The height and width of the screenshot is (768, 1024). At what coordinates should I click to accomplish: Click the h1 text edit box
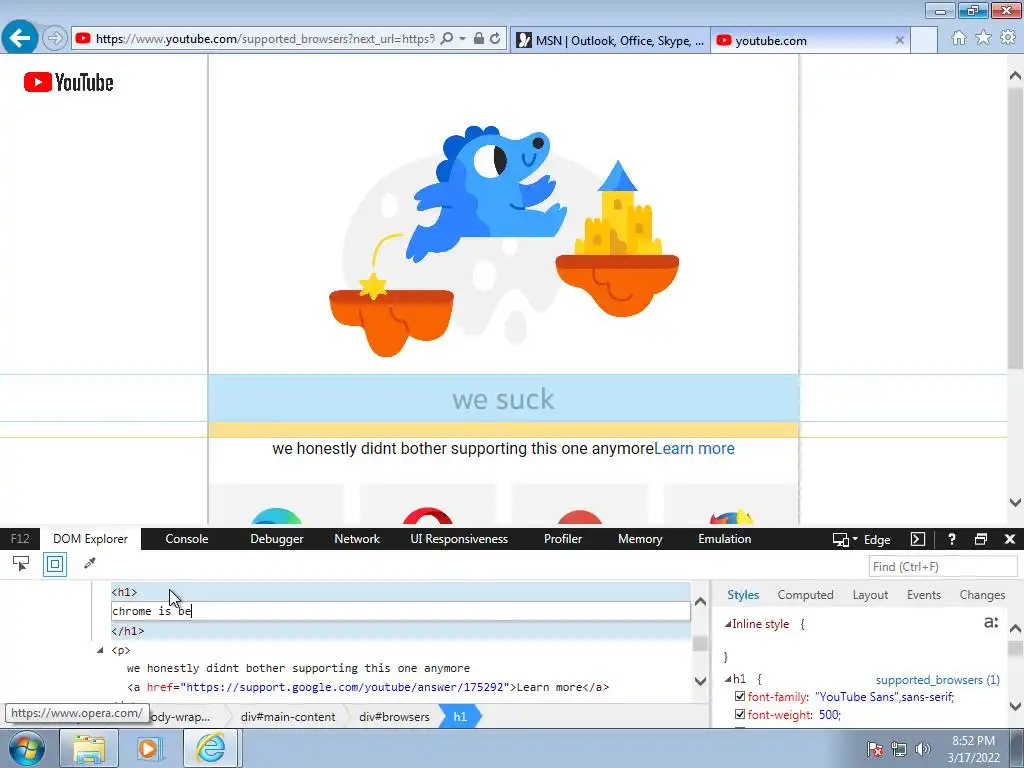(x=400, y=611)
